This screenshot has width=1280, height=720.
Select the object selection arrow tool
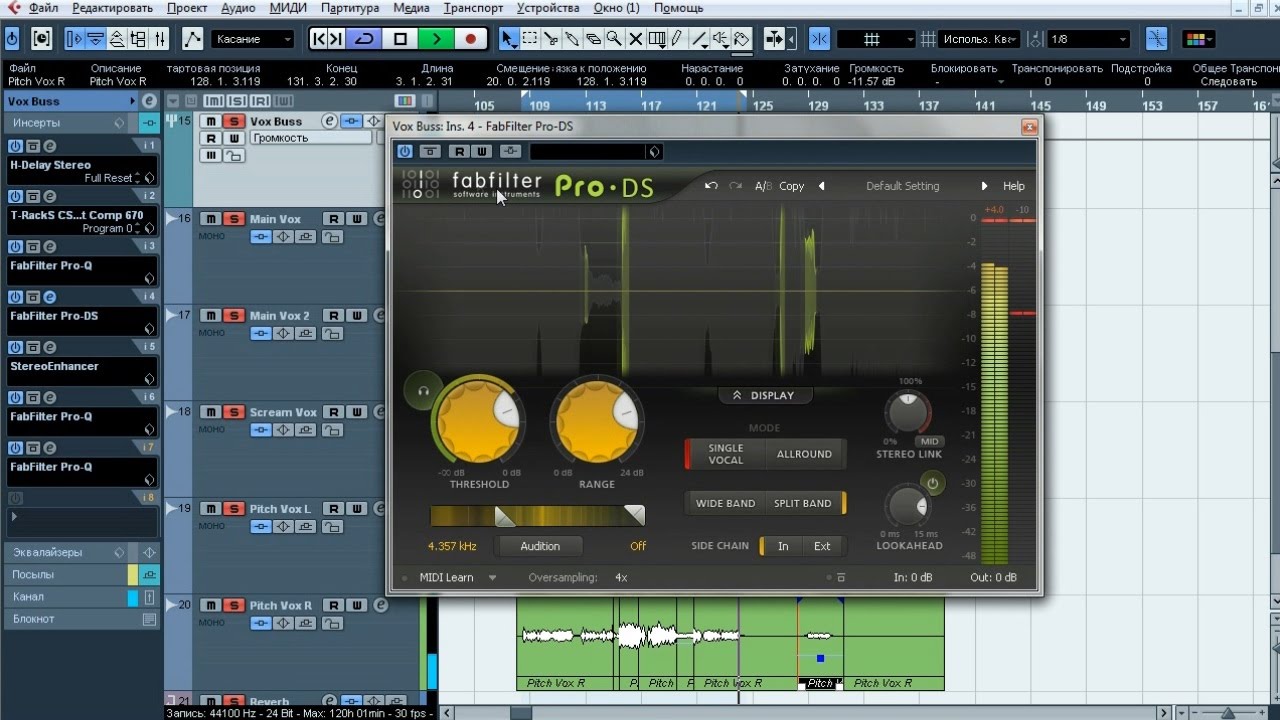tap(508, 39)
